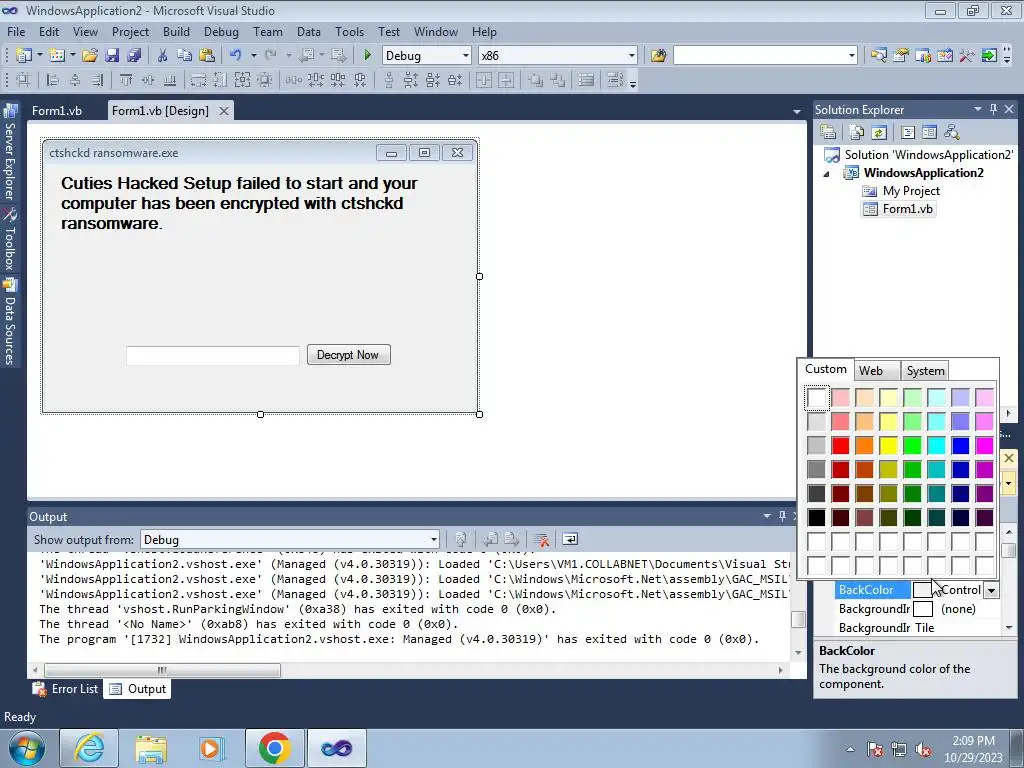Refresh Solution Explorer with the green arrows icon
Viewport: 1024px width, 768px height.
pyautogui.click(x=879, y=133)
